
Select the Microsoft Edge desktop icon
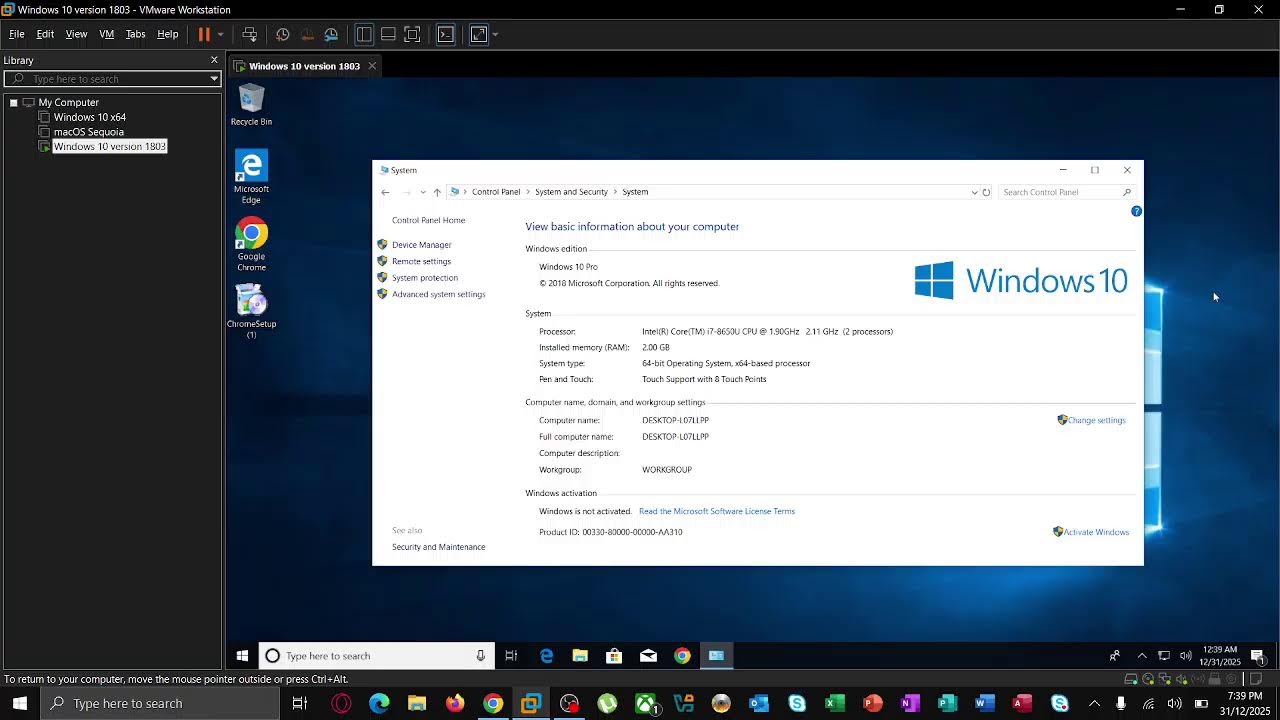tap(251, 177)
